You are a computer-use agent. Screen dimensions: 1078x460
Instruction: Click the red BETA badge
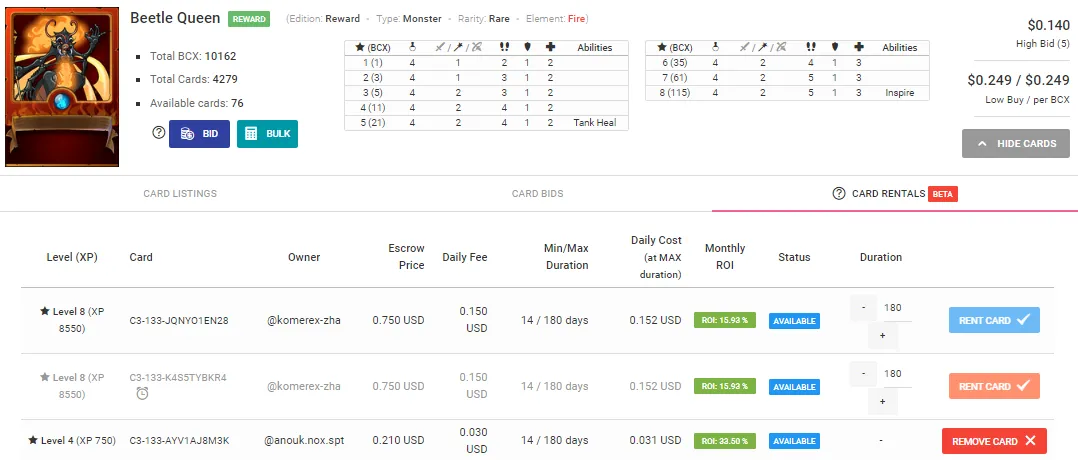pos(943,195)
